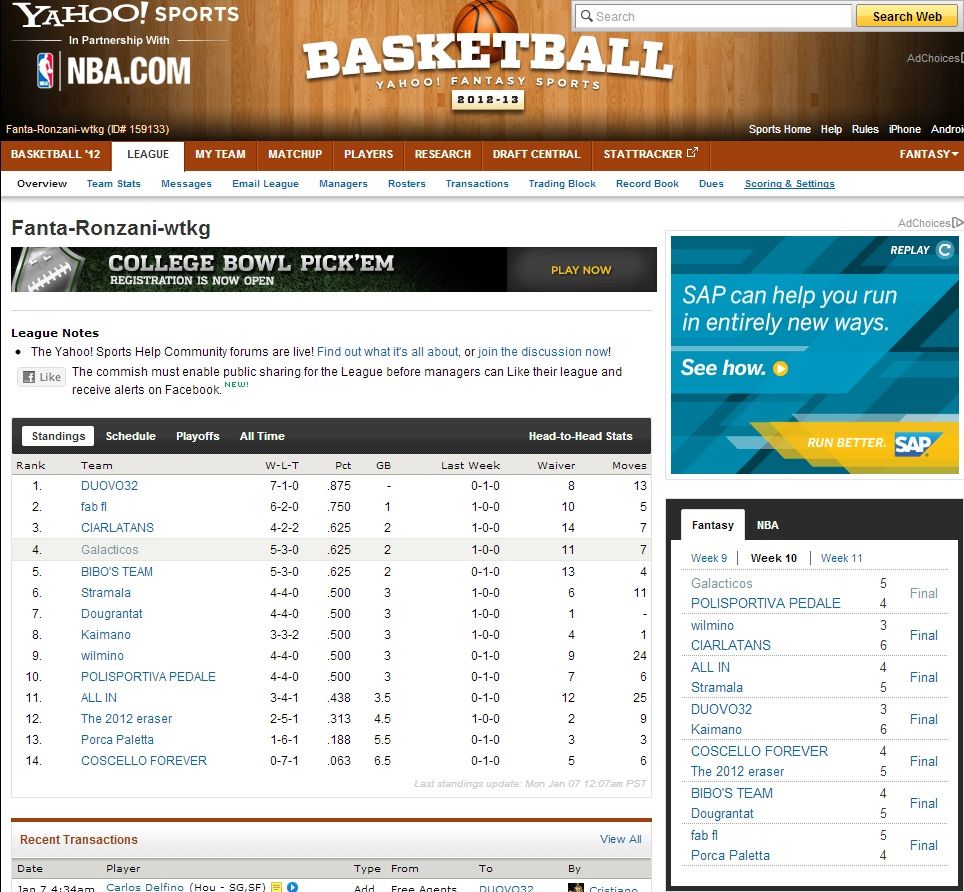The width and height of the screenshot is (964, 892).
Task: Open the Scoring & Settings link
Action: coord(789,184)
